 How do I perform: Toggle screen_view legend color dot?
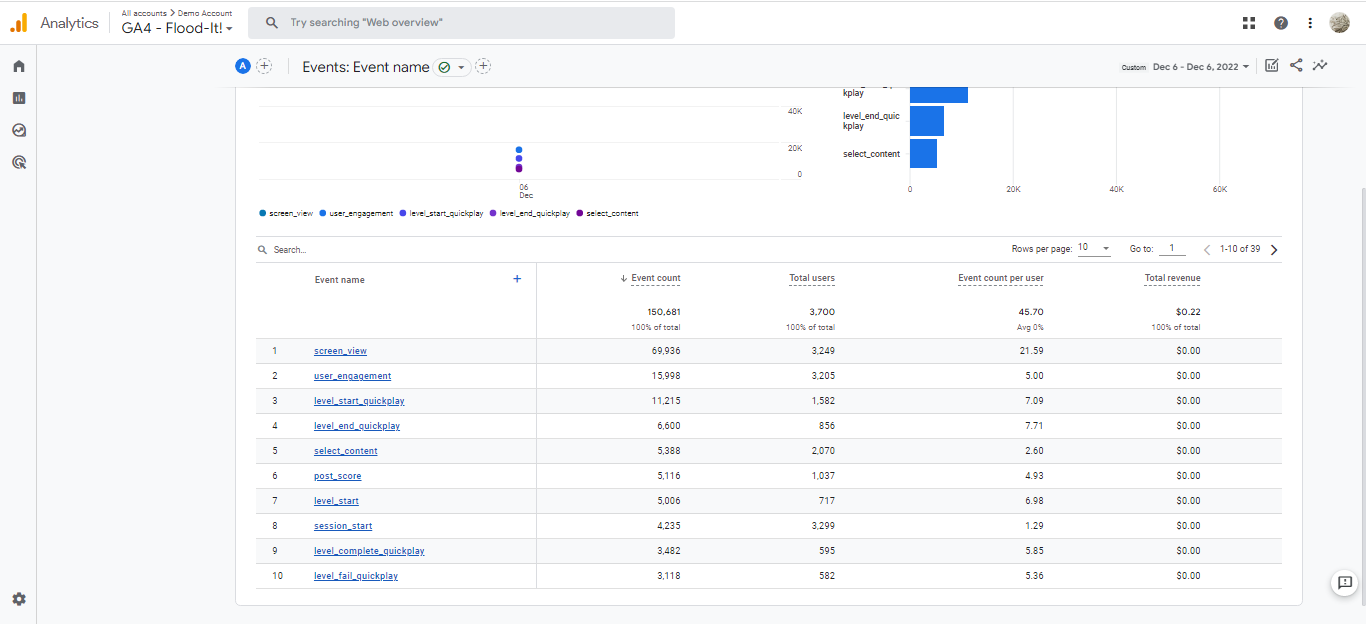point(263,213)
